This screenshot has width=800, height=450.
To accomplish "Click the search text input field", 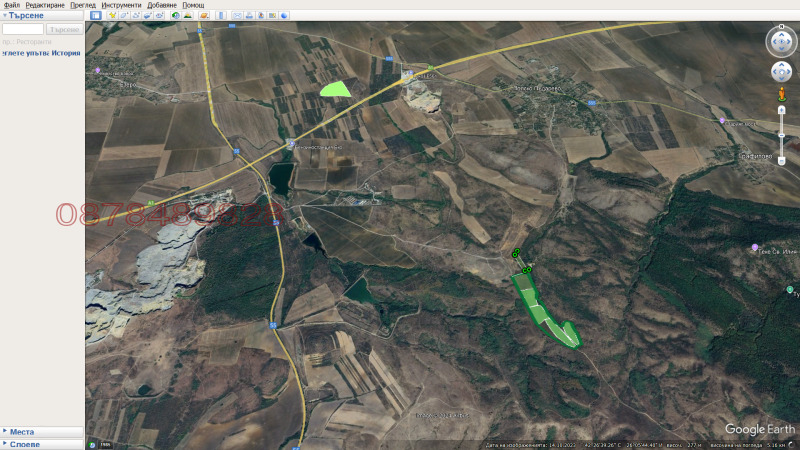I will pos(22,30).
